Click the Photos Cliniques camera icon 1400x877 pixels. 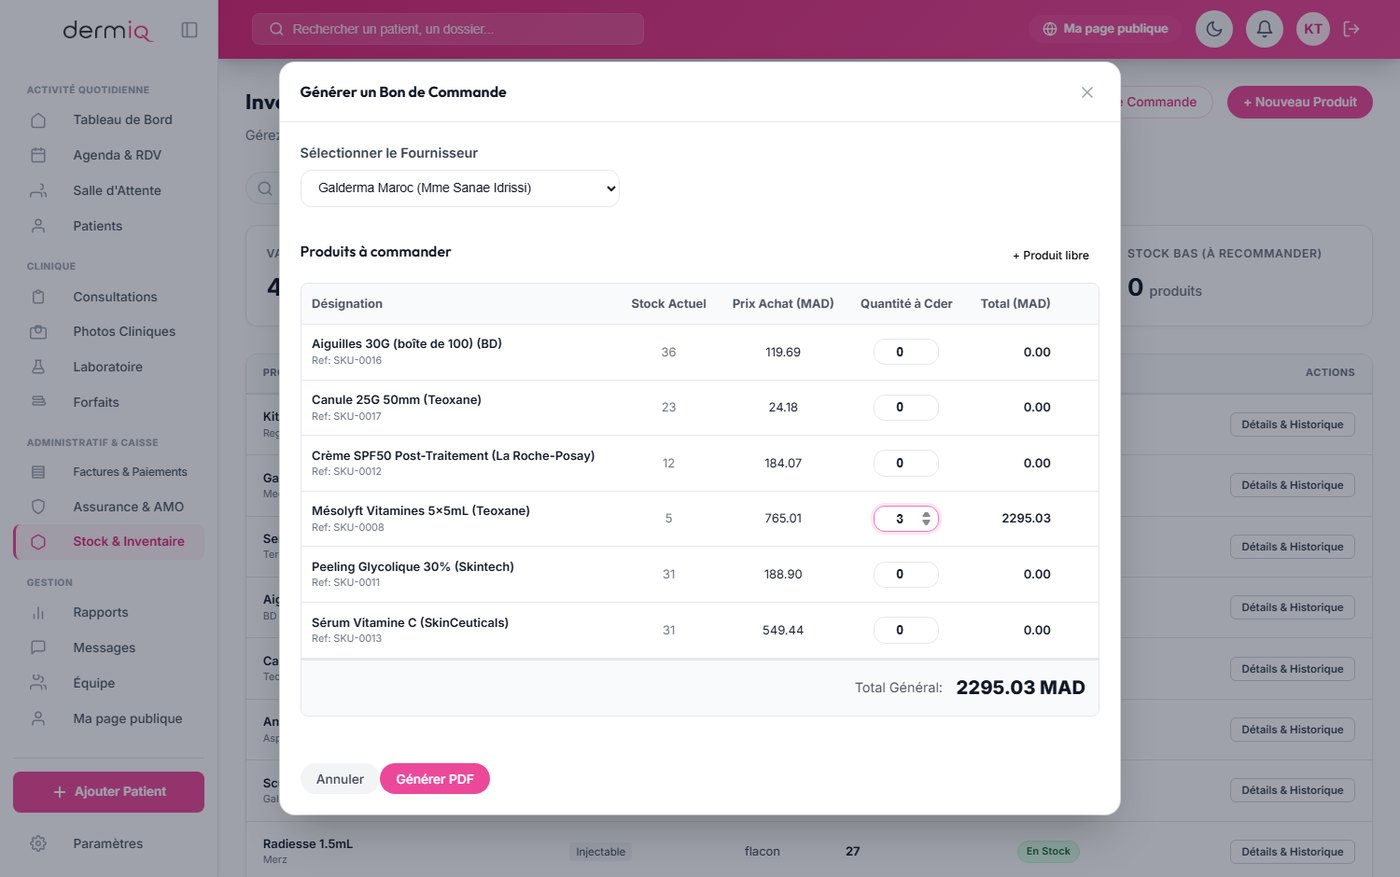(38, 332)
